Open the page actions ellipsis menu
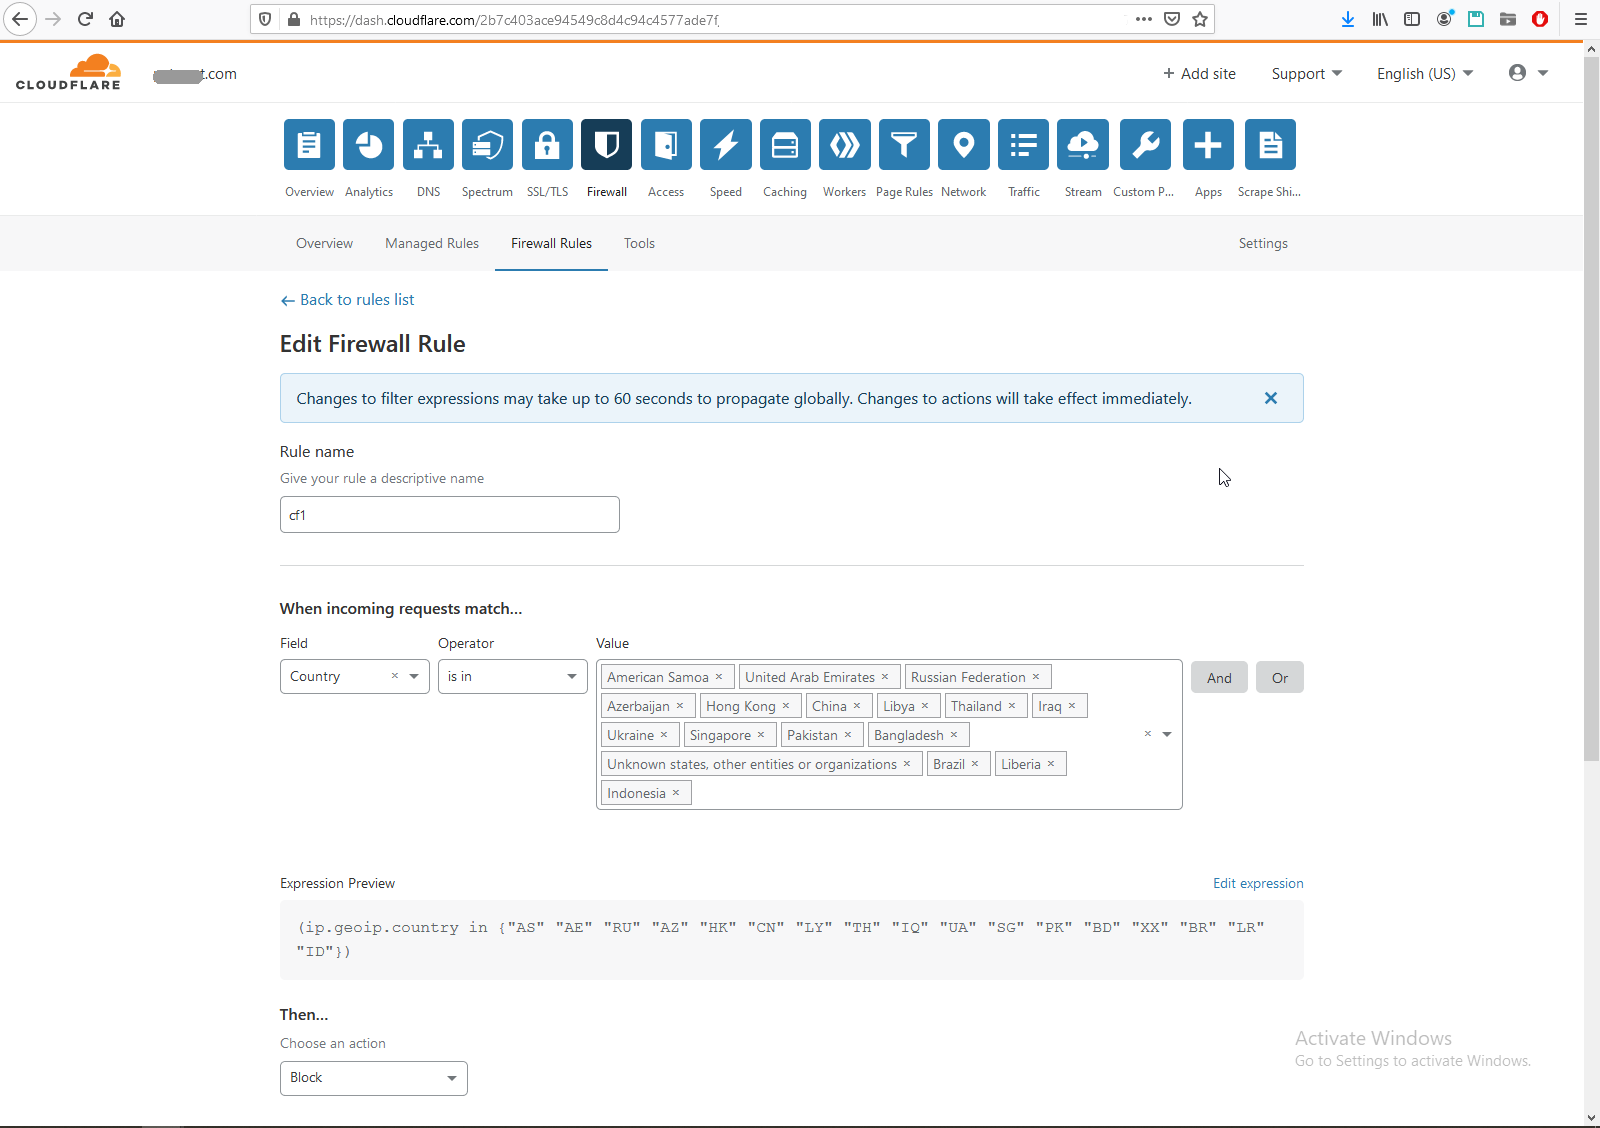This screenshot has width=1600, height=1128. click(1144, 19)
